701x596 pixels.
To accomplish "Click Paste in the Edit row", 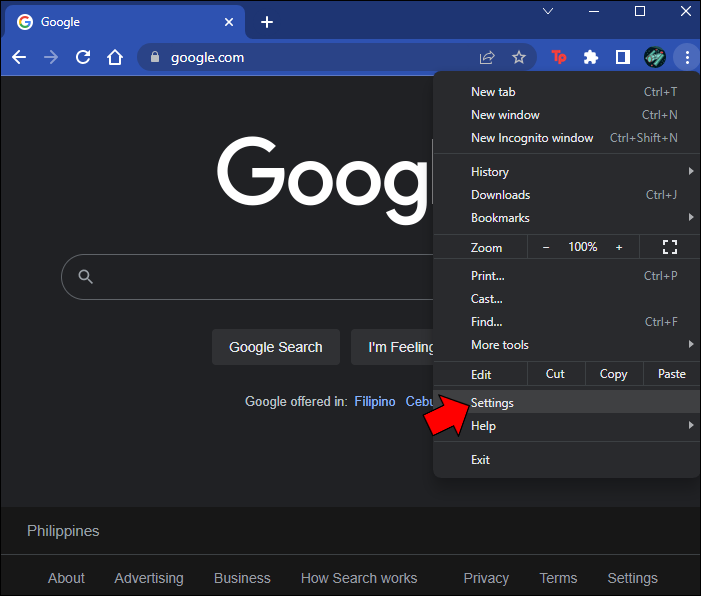I will click(672, 374).
